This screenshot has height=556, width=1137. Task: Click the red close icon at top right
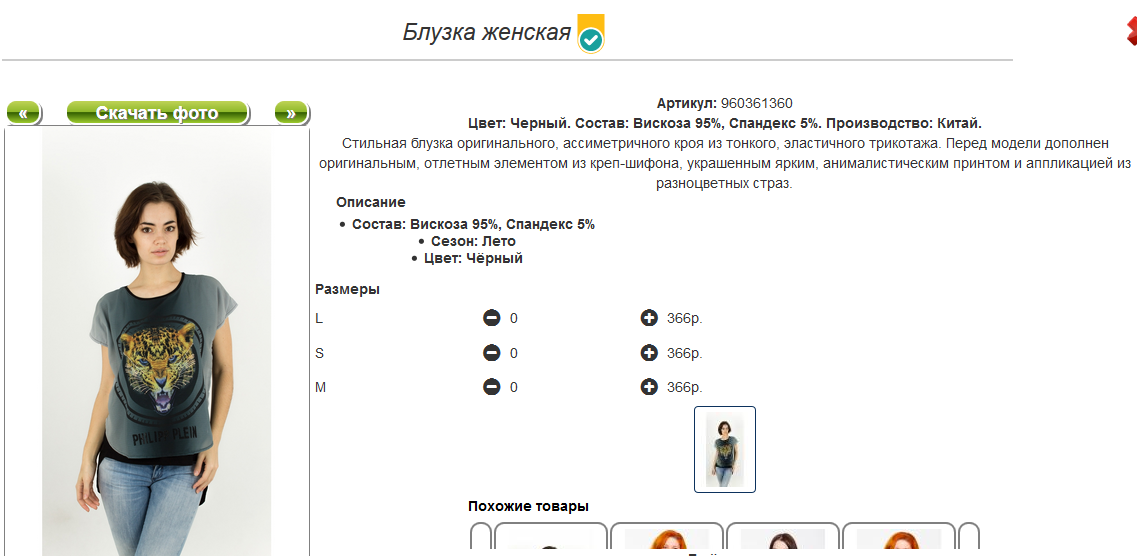[1130, 31]
